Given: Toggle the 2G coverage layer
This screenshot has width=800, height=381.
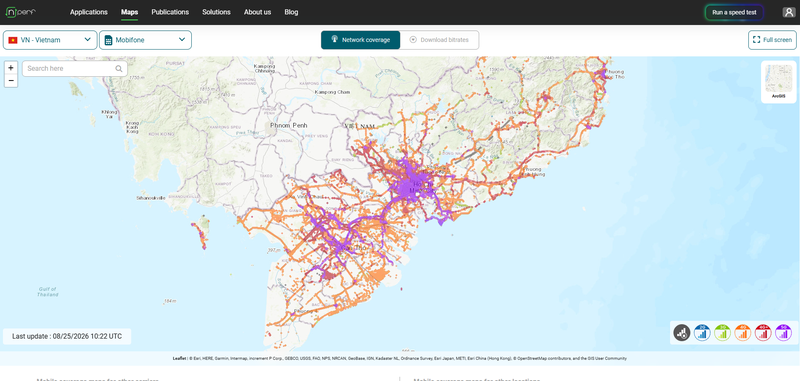Looking at the screenshot, I should coord(702,333).
